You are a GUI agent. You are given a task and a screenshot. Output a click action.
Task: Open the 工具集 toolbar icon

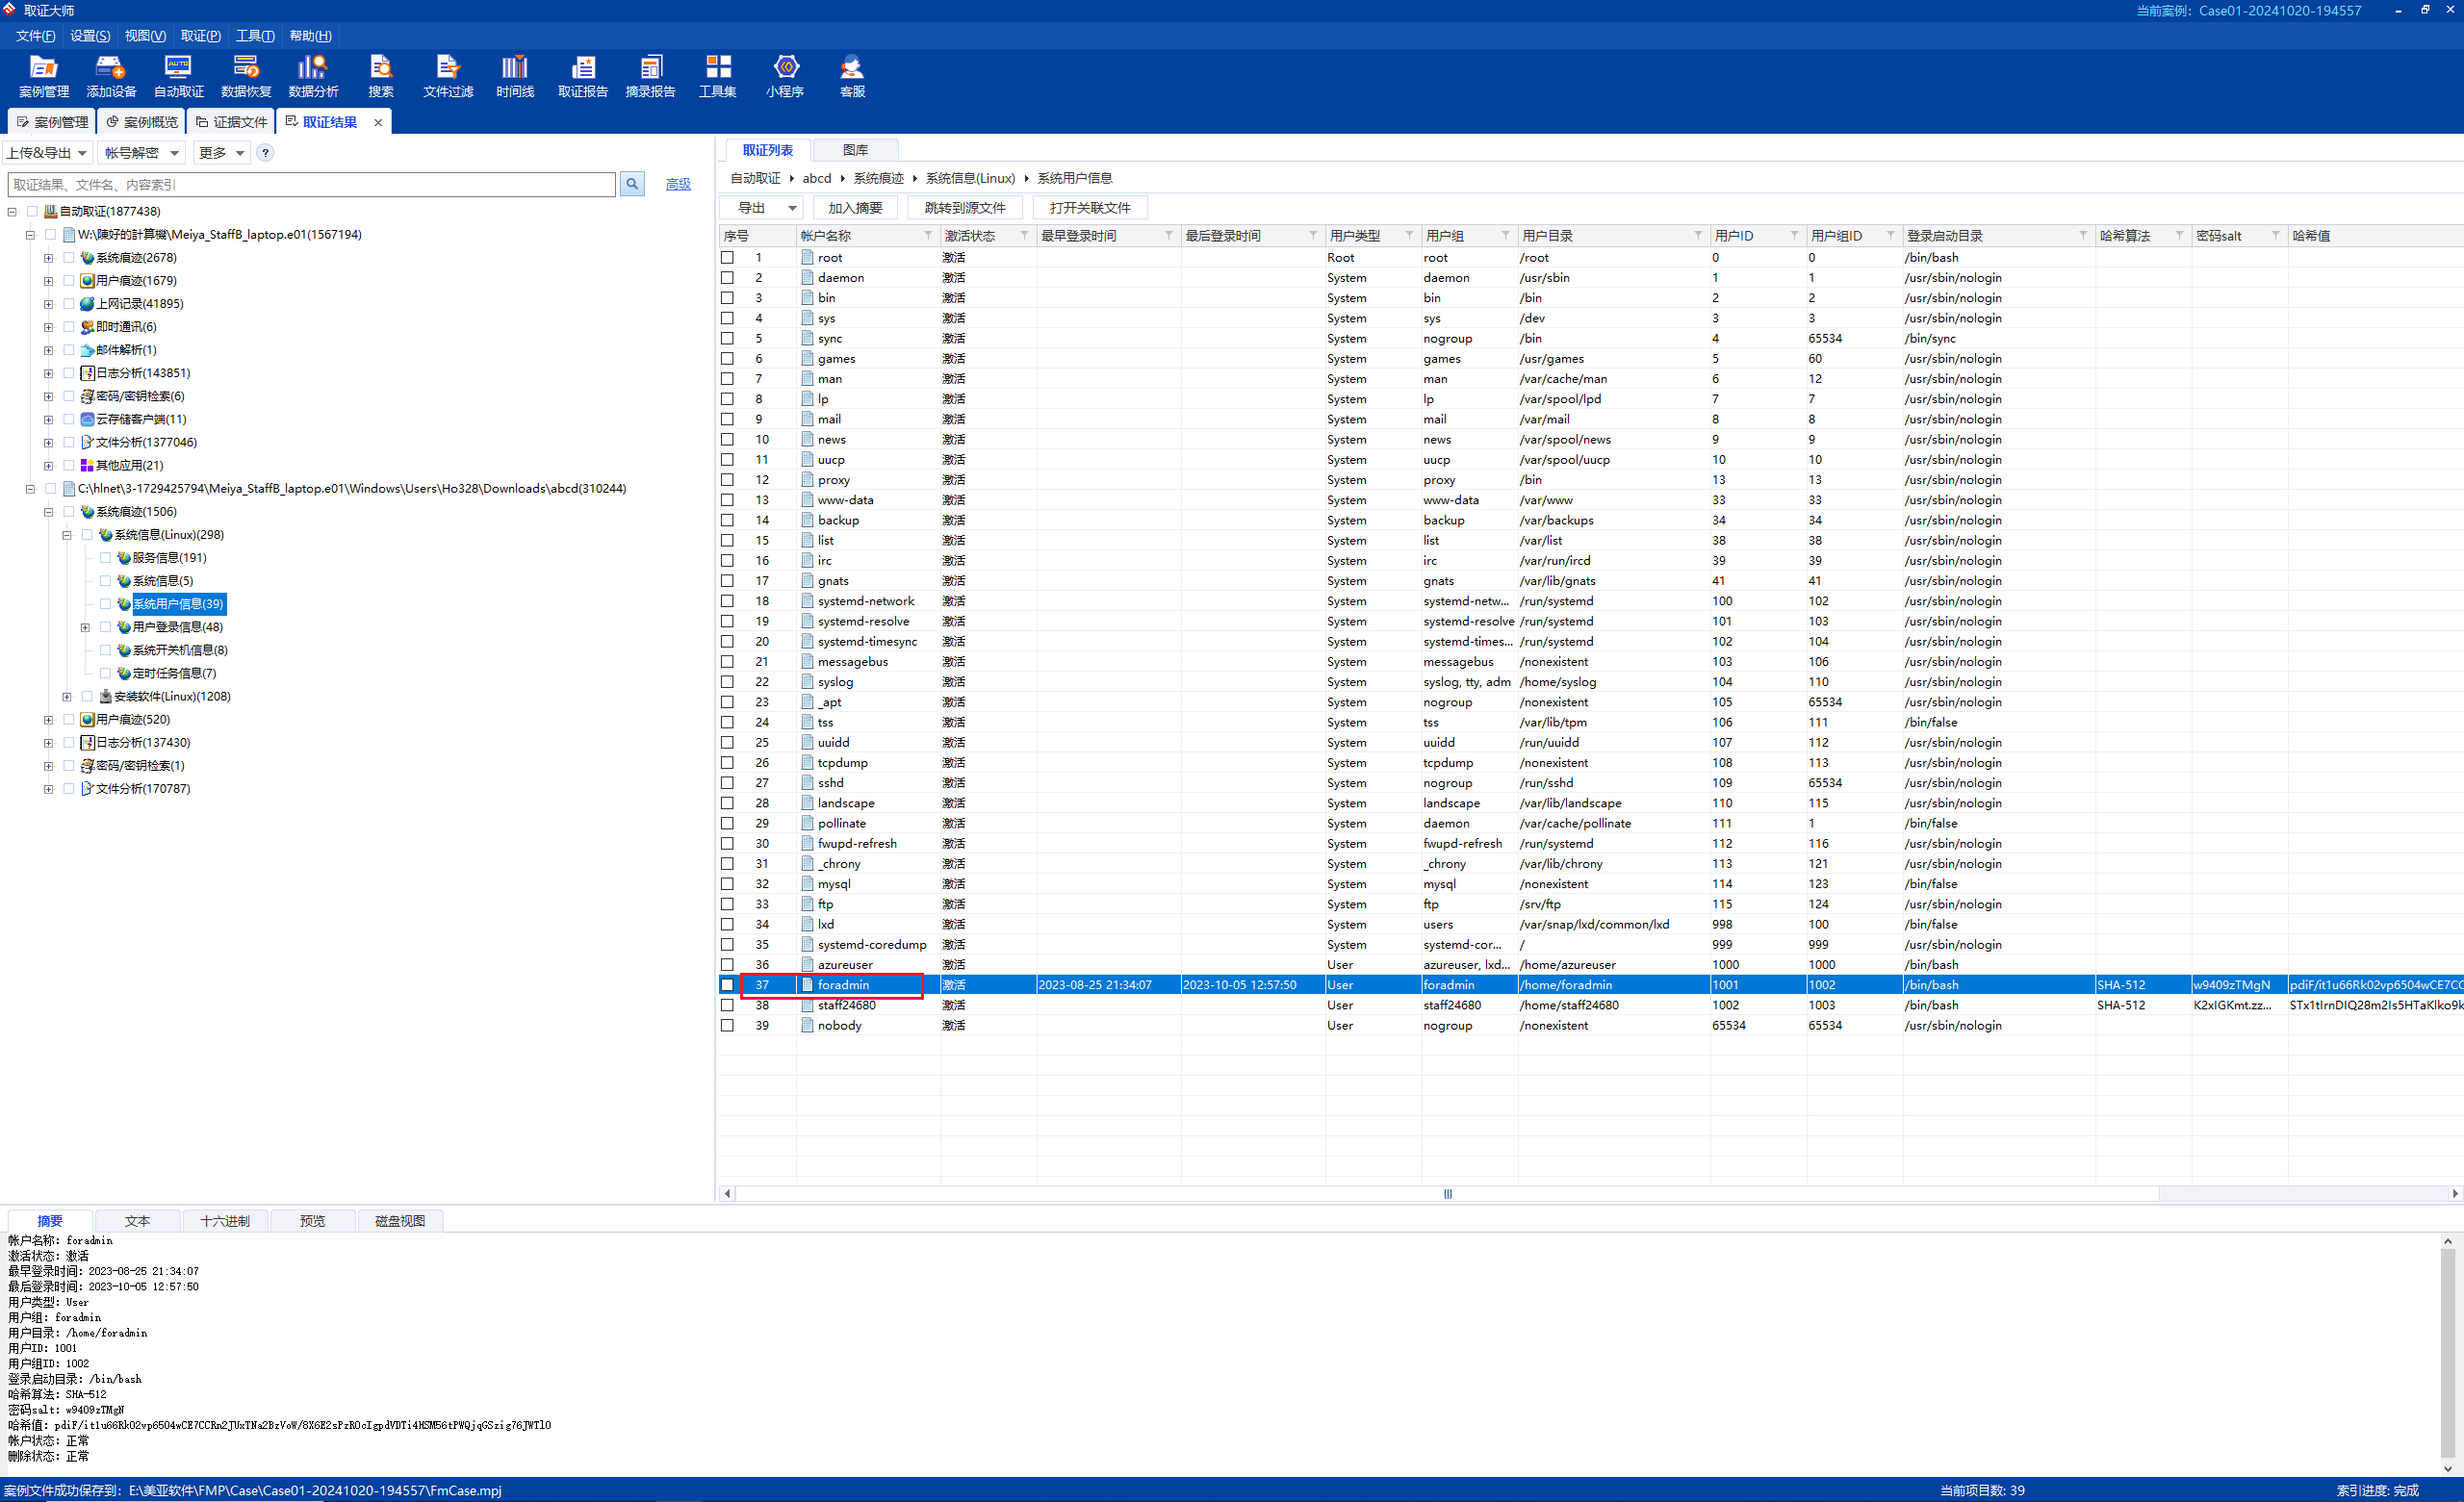click(x=718, y=77)
